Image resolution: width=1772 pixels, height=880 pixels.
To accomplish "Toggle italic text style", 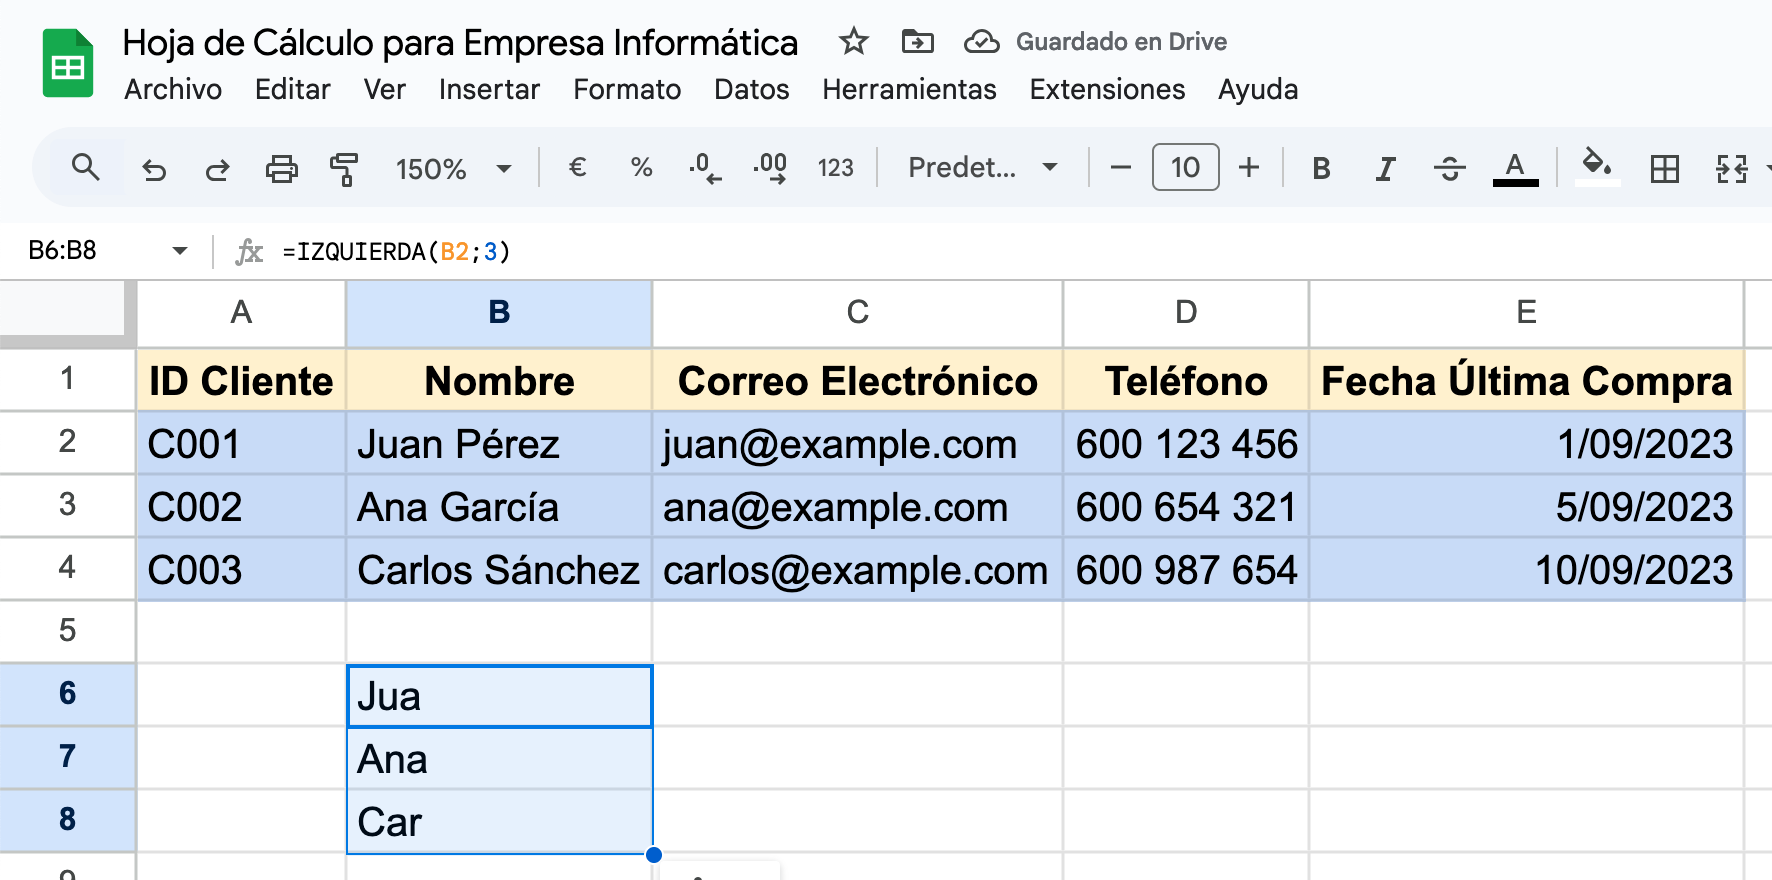I will 1385,169.
